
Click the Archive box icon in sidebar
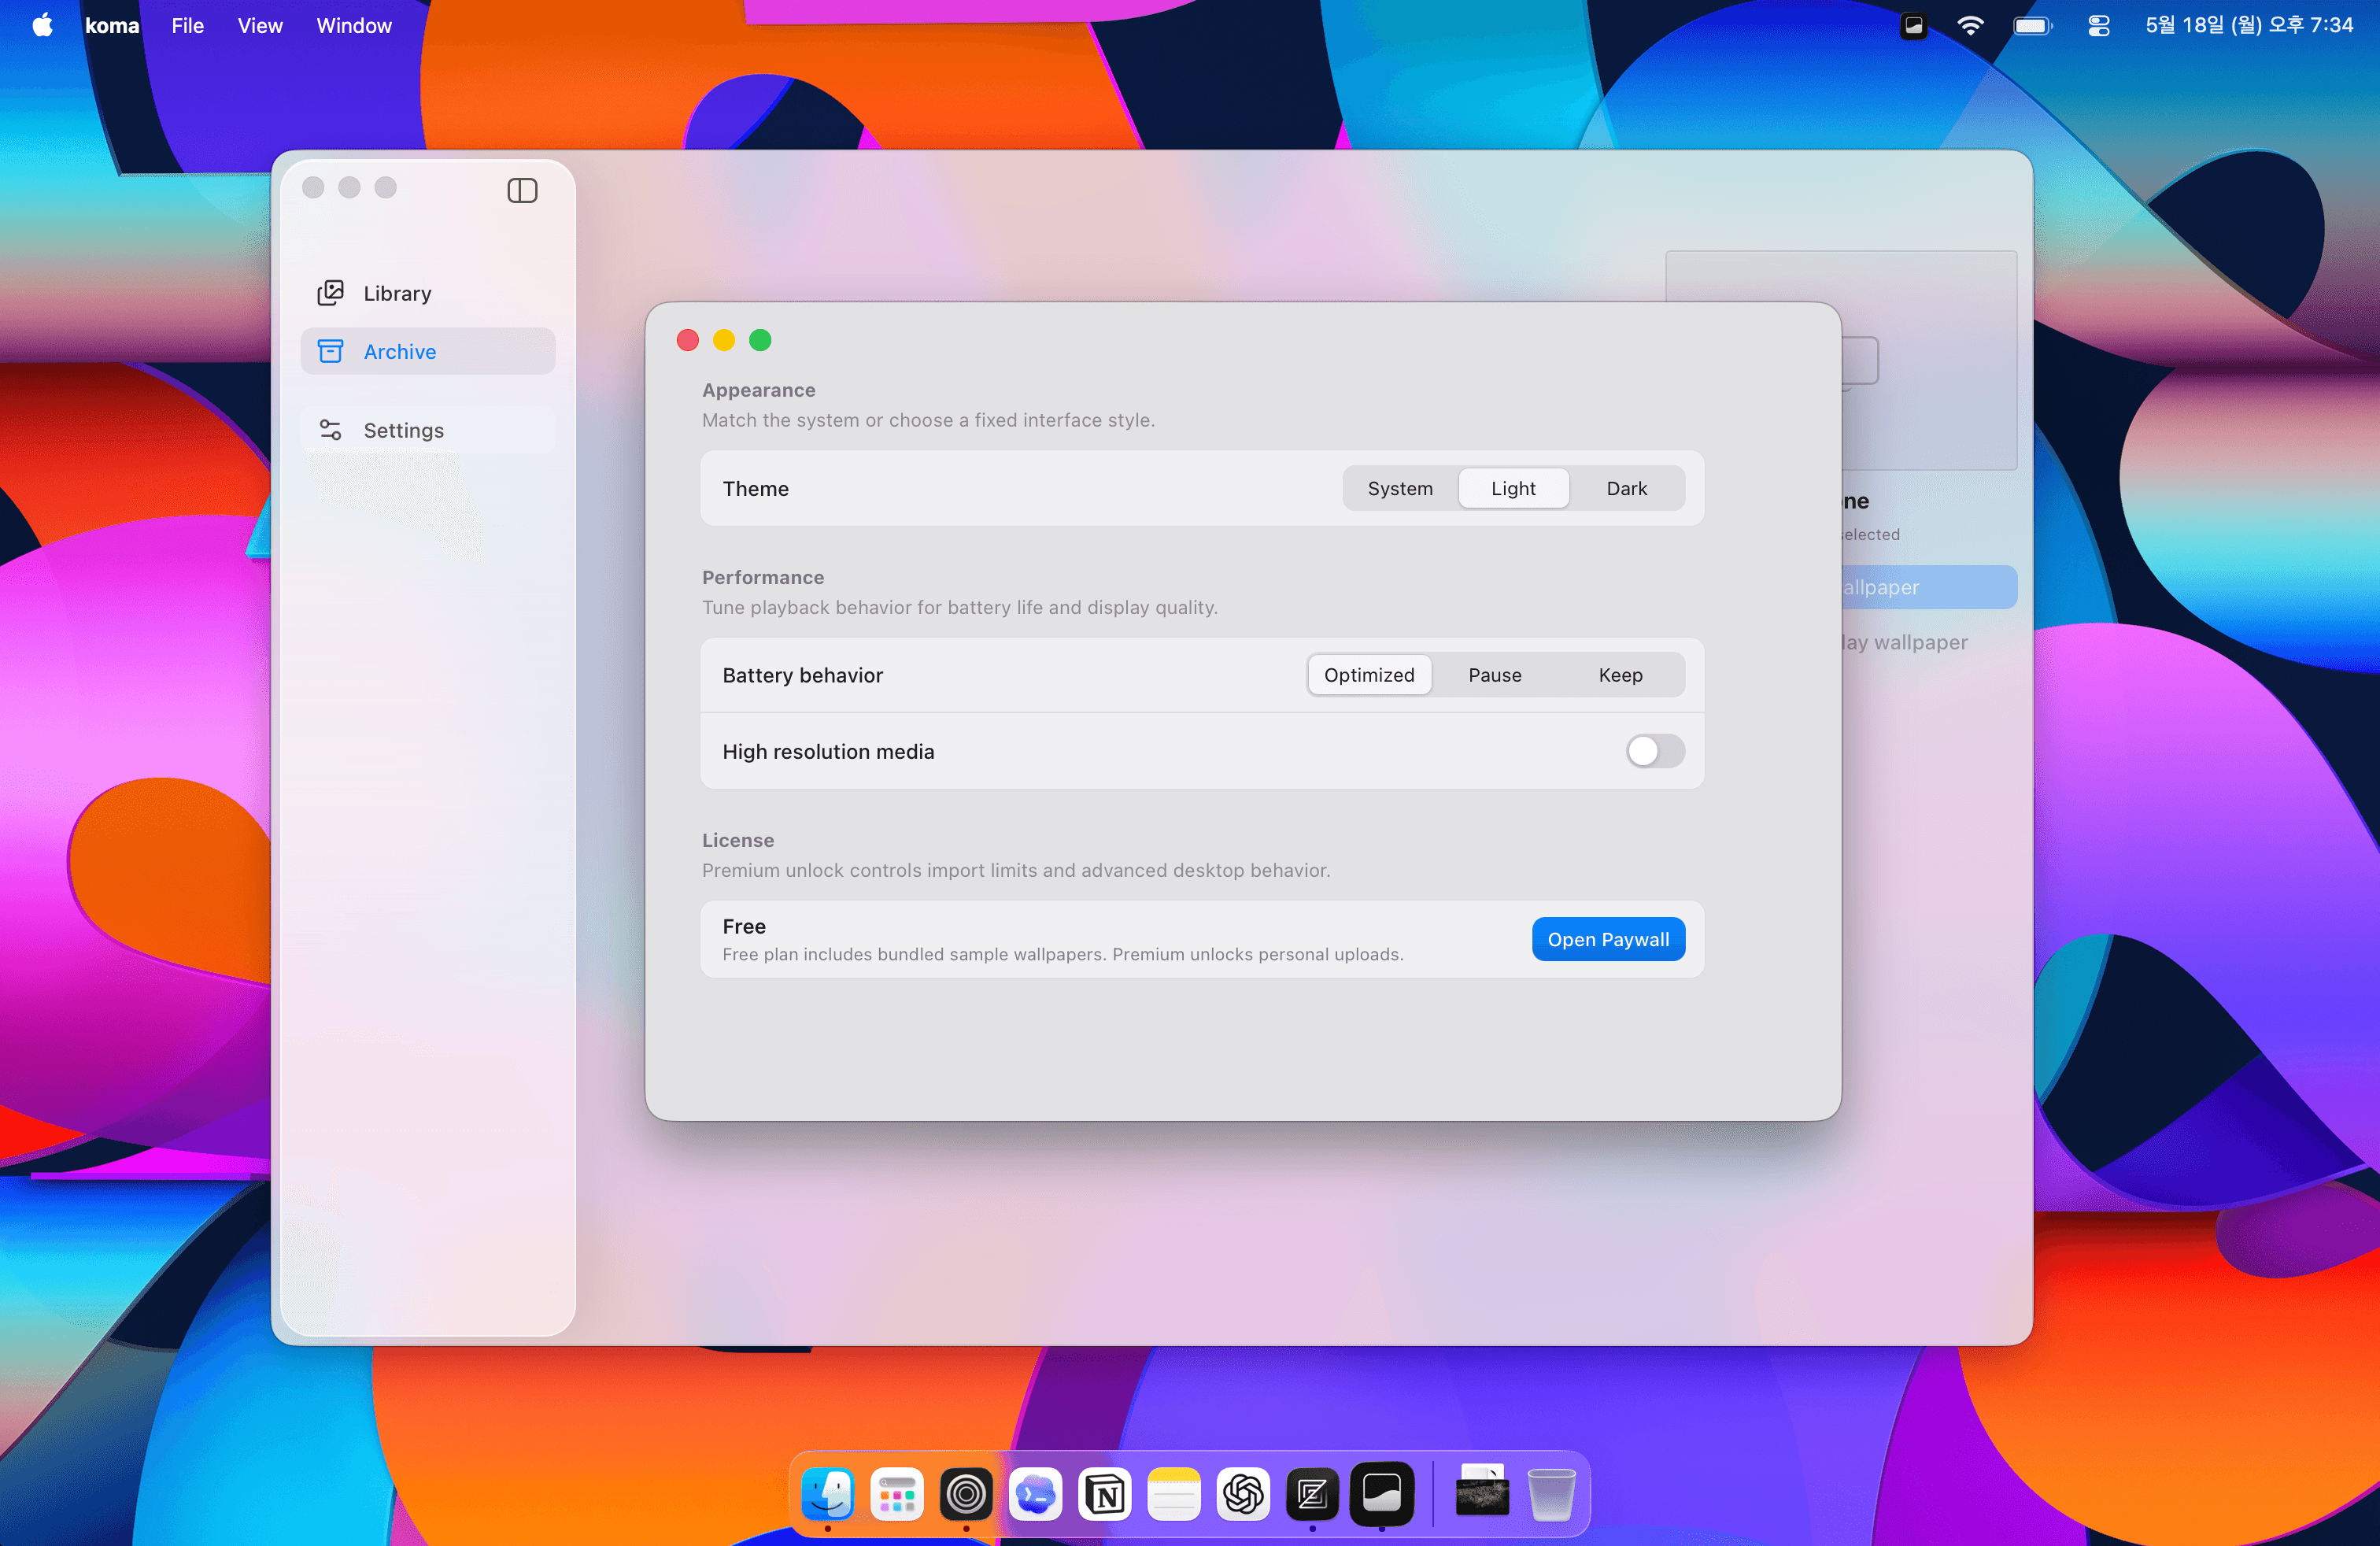click(330, 351)
